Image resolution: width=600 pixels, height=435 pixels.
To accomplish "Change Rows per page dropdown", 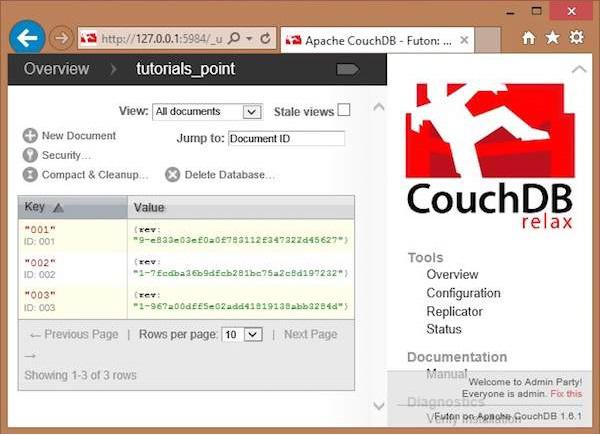I will point(241,334).
